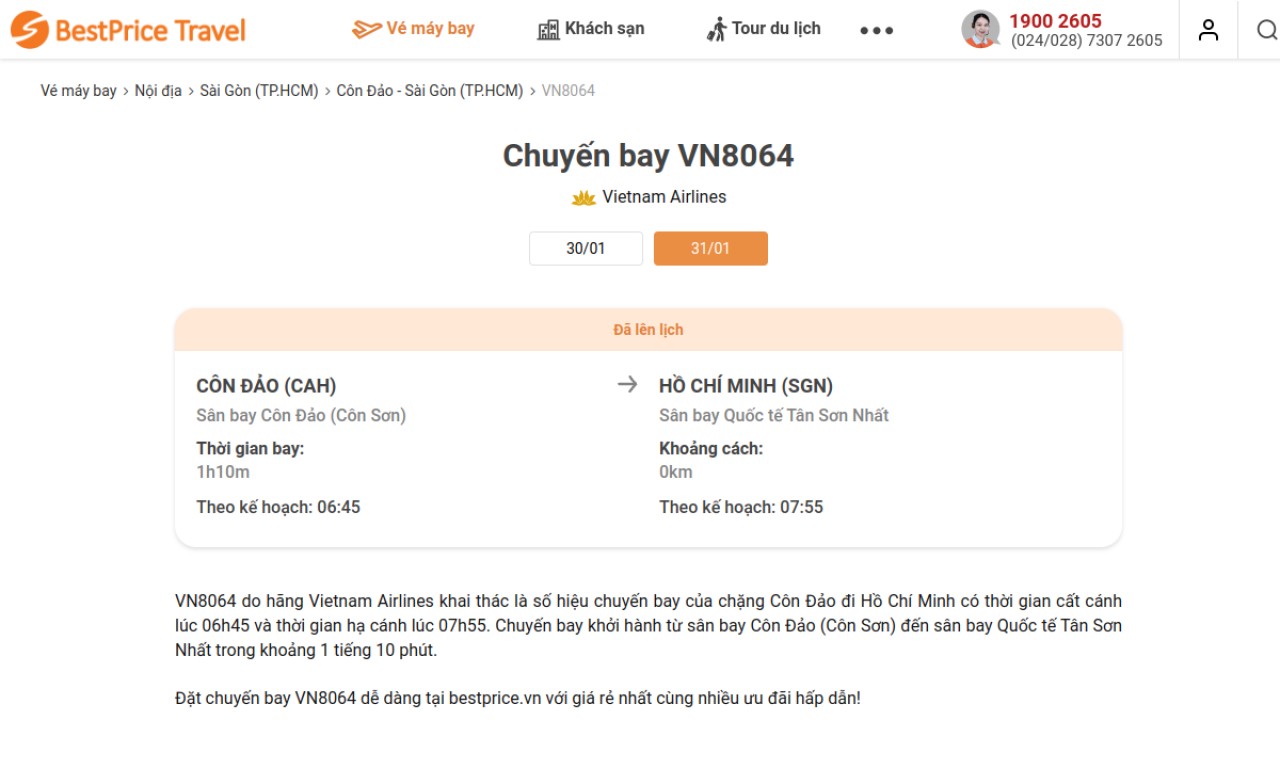Viewport: 1280px width, 768px height.
Task: Click the airplane icon beside Vé máy bay
Action: [366, 29]
